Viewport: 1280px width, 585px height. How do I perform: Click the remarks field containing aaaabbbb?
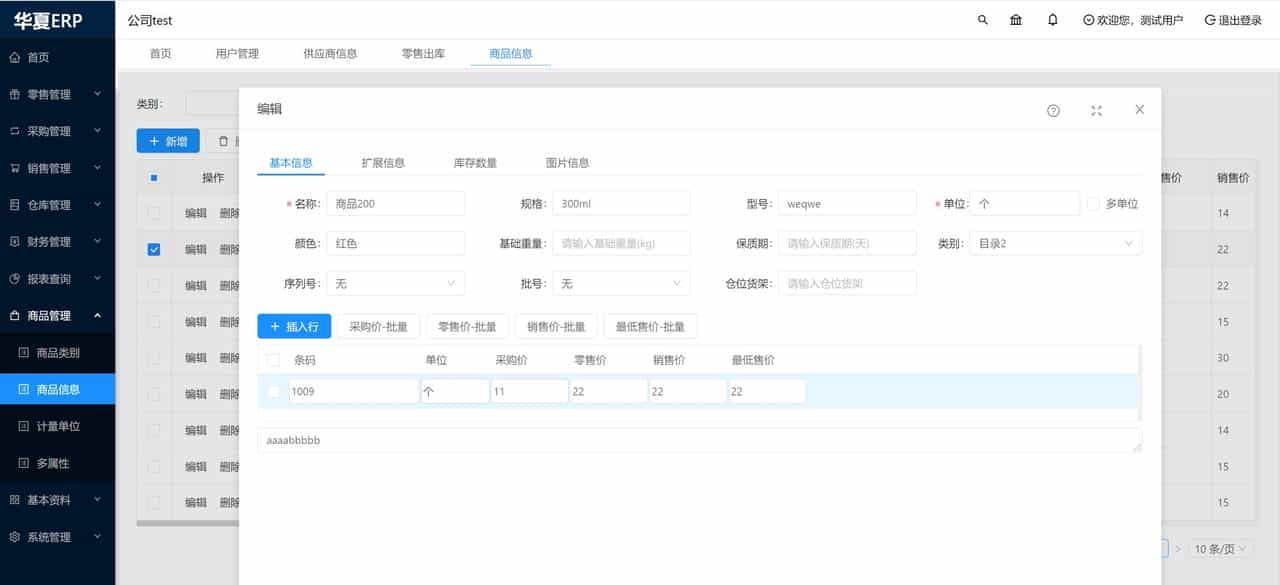700,440
